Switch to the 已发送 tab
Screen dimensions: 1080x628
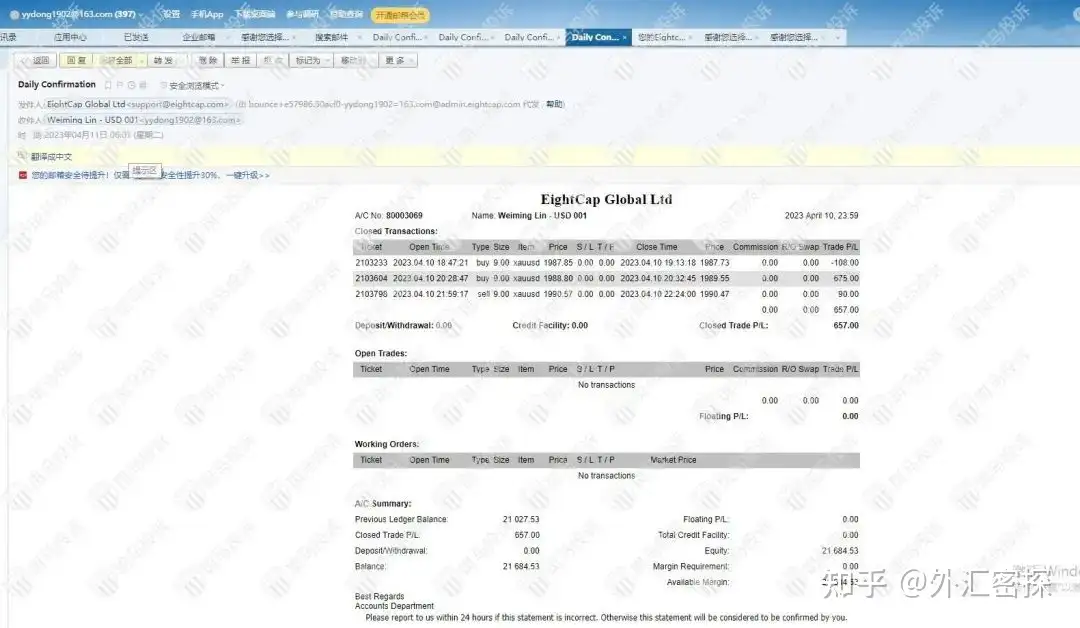(x=136, y=37)
